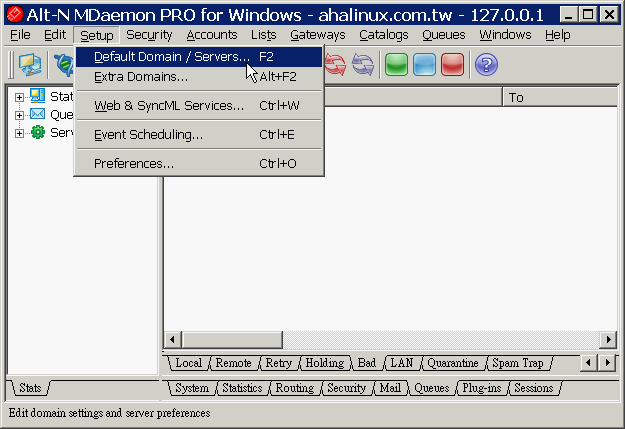625x429 pixels.
Task: Select the Que tree item envelope icon
Action: point(37,114)
